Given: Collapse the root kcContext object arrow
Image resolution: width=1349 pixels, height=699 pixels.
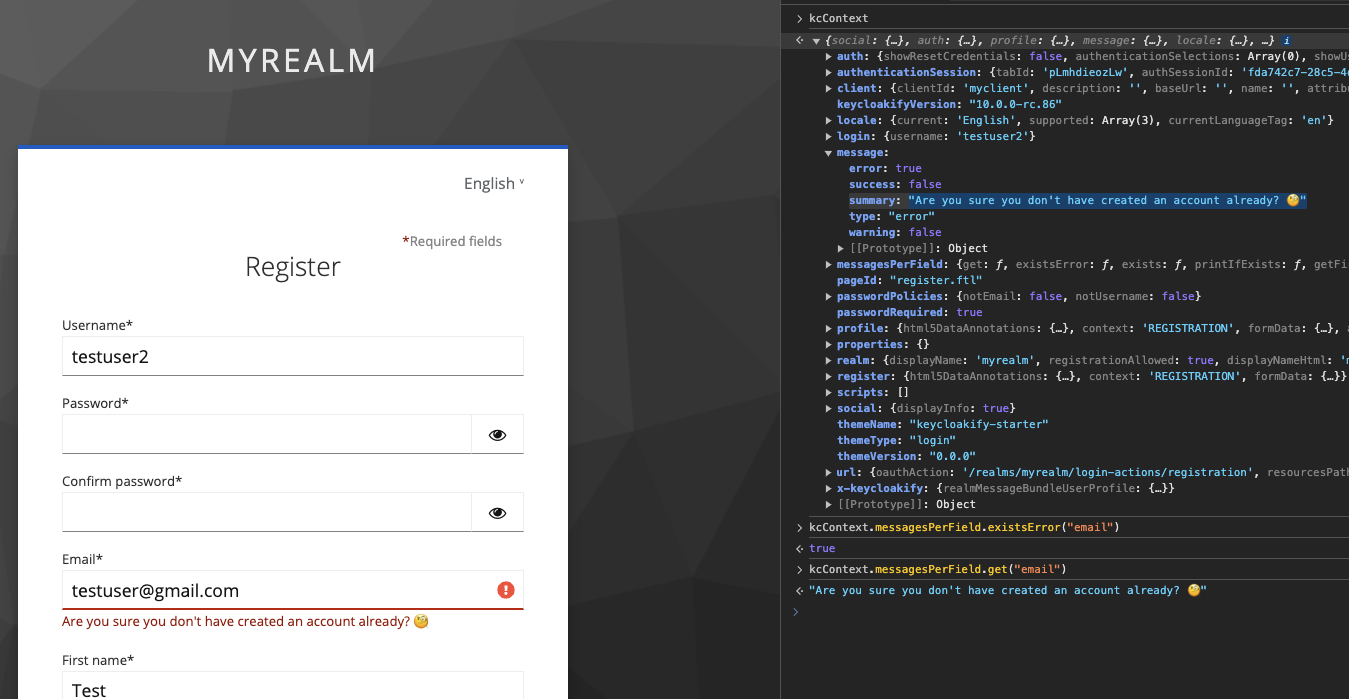Looking at the screenshot, I should tap(816, 41).
